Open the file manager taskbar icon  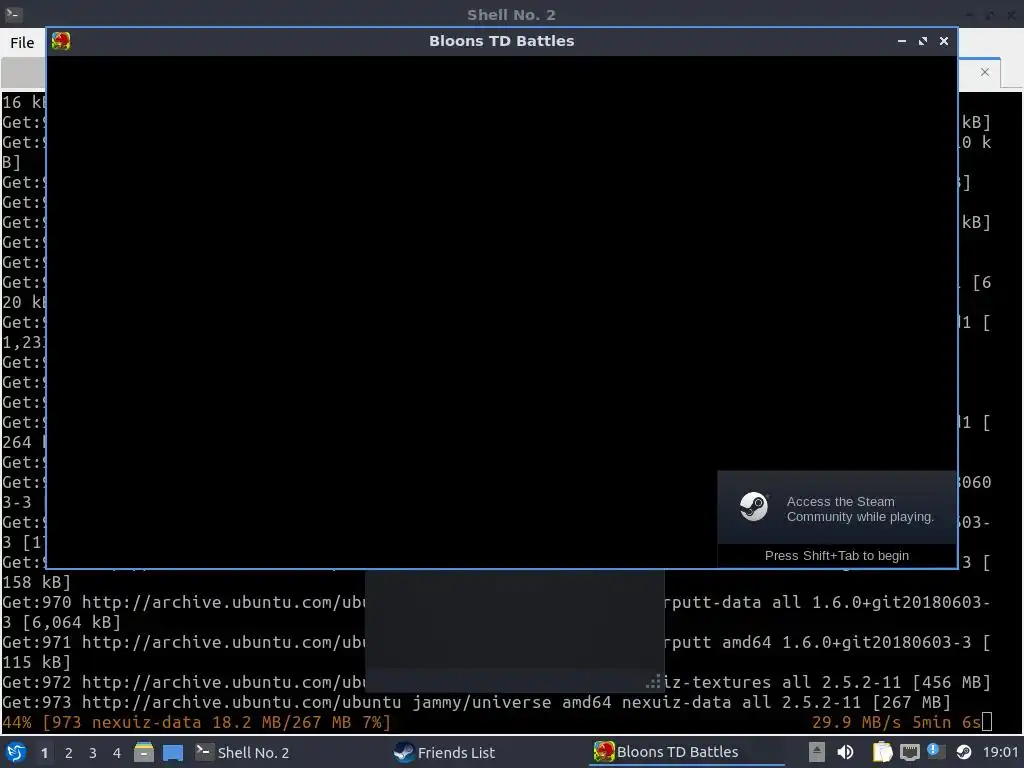[144, 752]
